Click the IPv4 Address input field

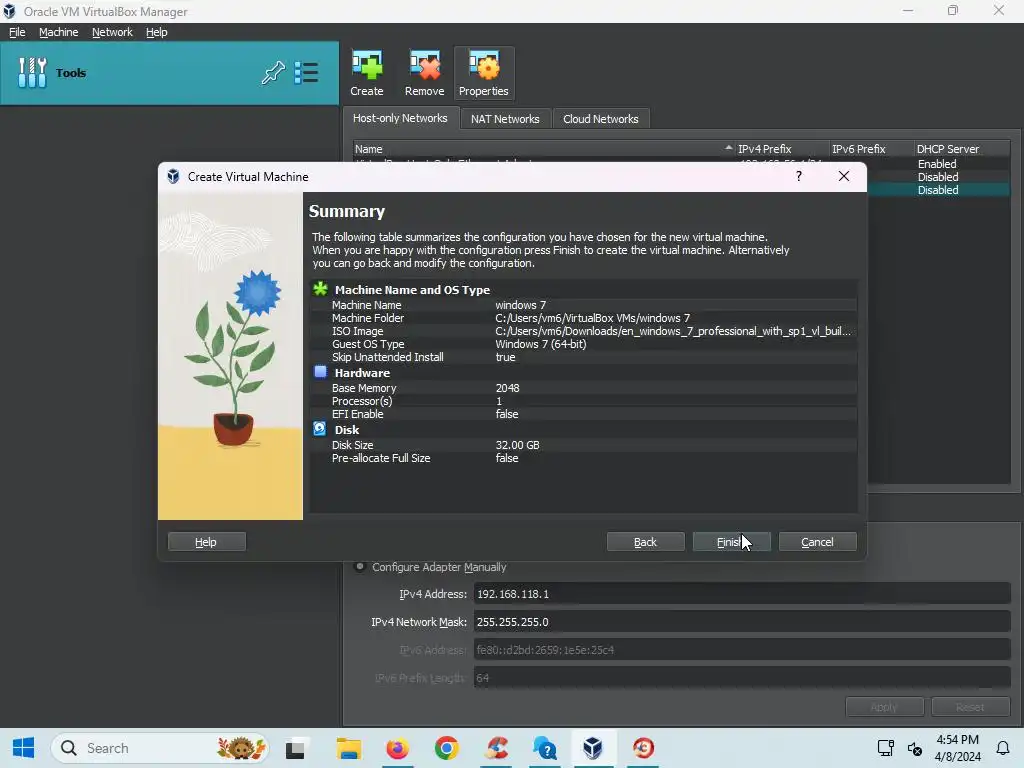point(742,594)
